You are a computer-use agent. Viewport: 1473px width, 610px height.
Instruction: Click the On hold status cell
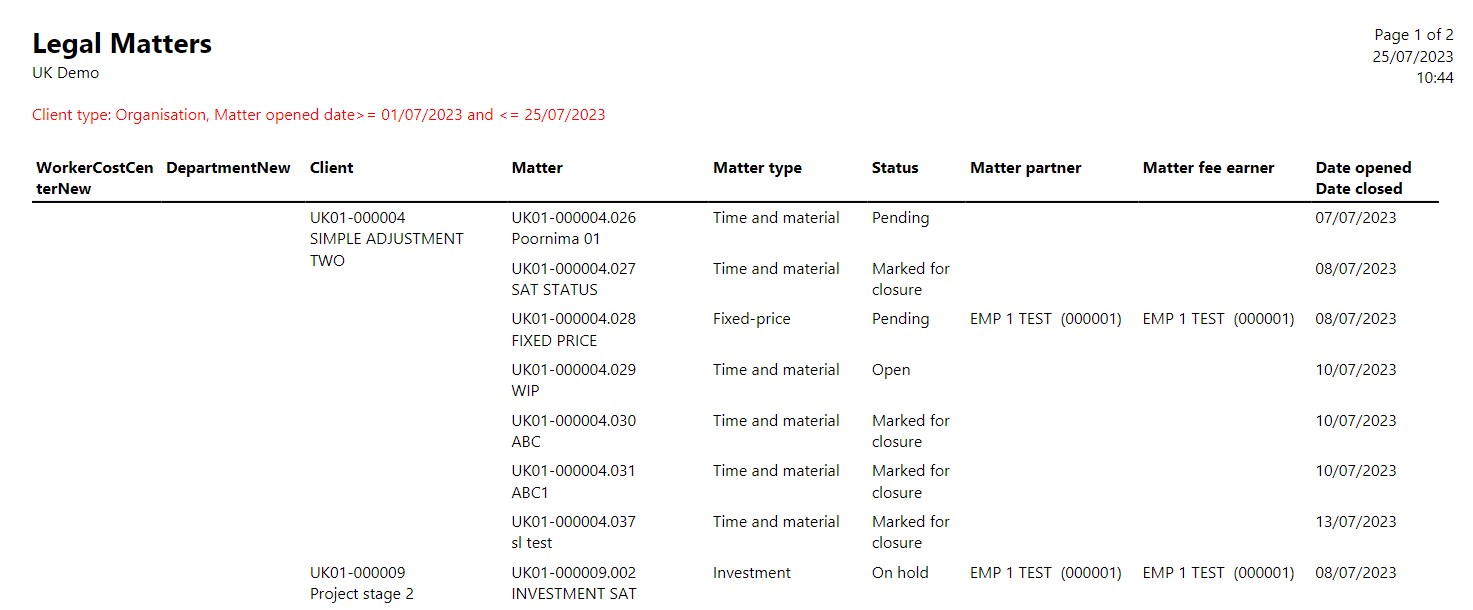(x=900, y=573)
